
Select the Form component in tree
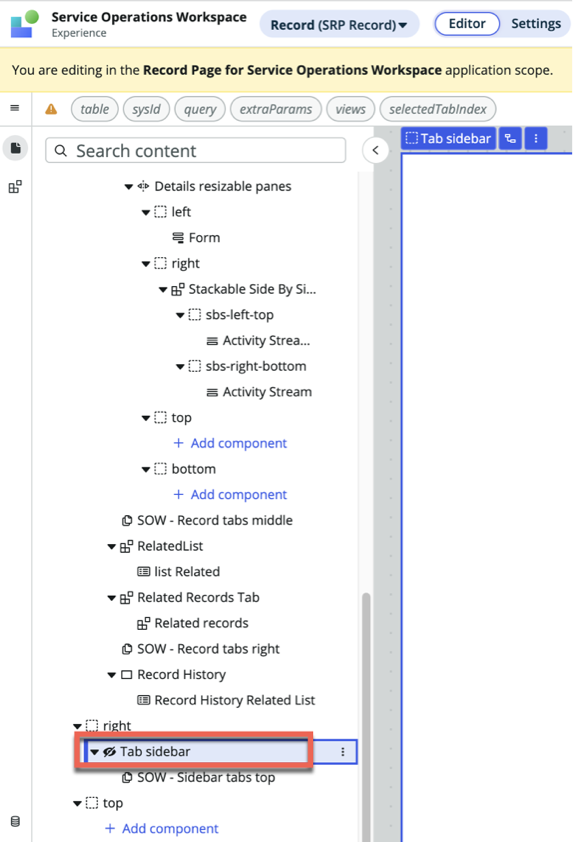tap(204, 237)
